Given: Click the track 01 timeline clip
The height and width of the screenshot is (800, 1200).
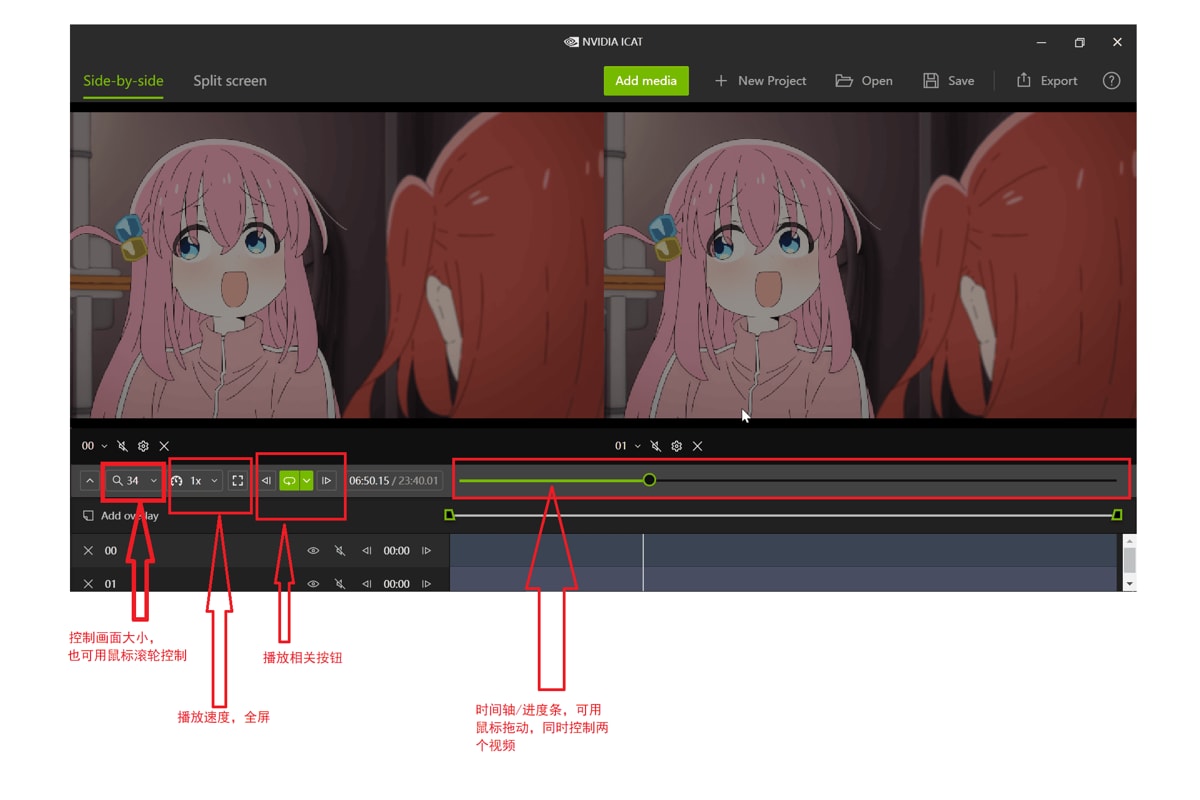Looking at the screenshot, I should coord(783,580).
